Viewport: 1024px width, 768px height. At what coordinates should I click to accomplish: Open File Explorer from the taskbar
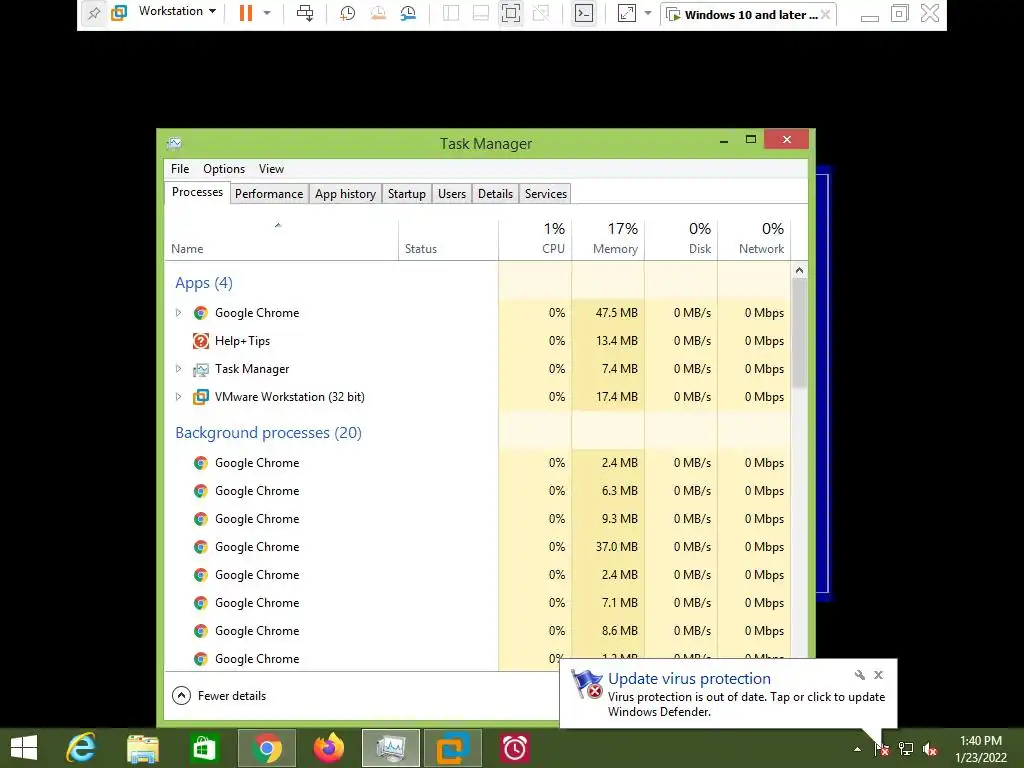[142, 748]
